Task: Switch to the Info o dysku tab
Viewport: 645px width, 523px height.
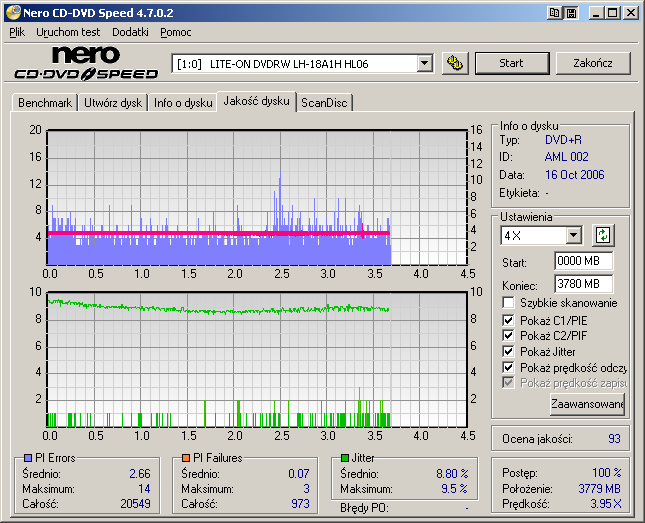Action: 183,103
